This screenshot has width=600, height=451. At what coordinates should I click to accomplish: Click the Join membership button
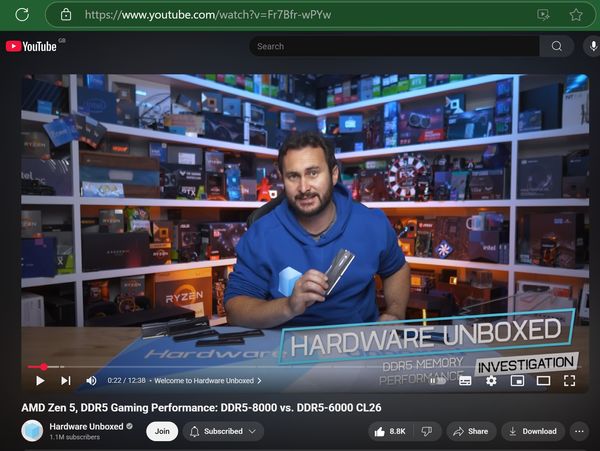162,431
